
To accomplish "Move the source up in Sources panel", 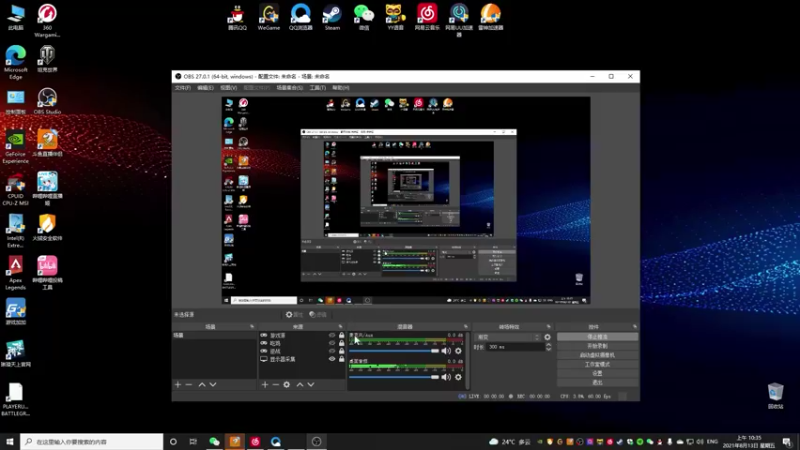I will coord(300,384).
